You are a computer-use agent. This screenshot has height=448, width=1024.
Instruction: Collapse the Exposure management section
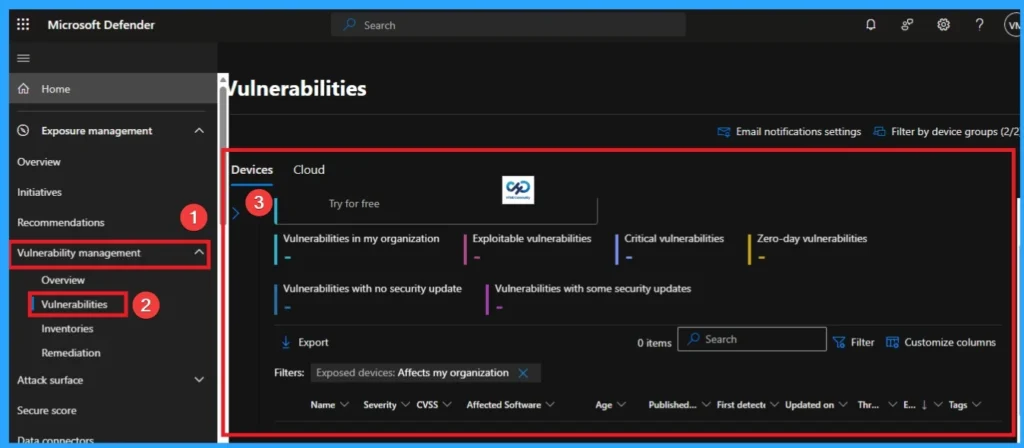(x=199, y=131)
